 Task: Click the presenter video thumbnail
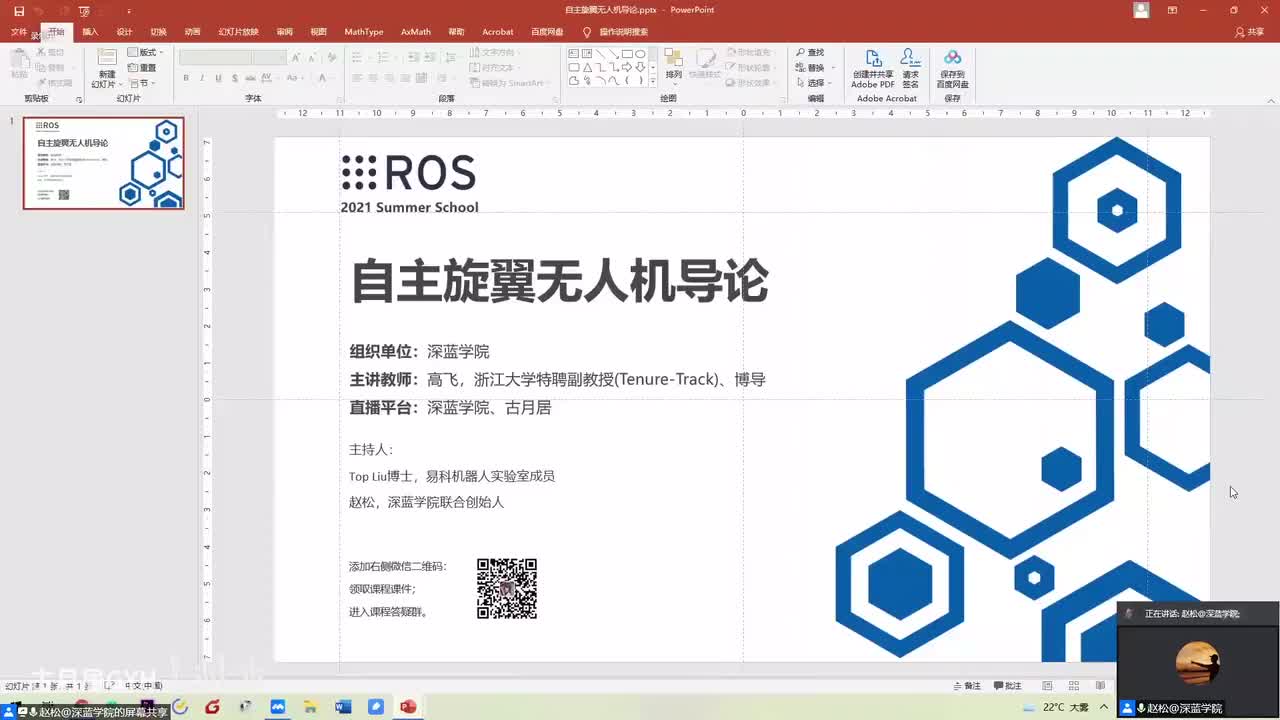pyautogui.click(x=1197, y=661)
